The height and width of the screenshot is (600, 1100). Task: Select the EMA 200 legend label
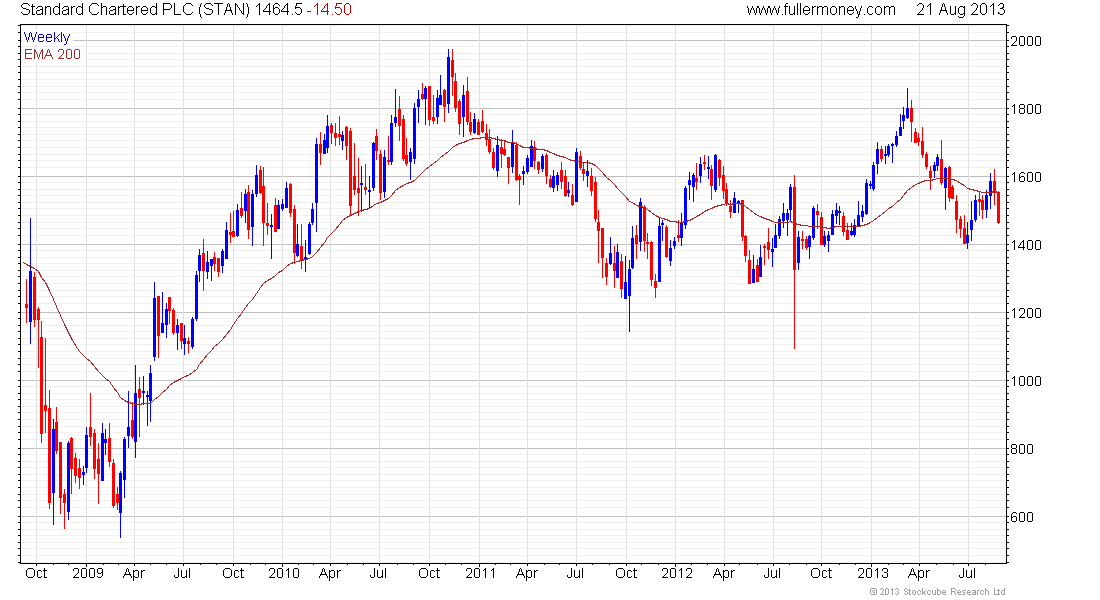pyautogui.click(x=52, y=54)
